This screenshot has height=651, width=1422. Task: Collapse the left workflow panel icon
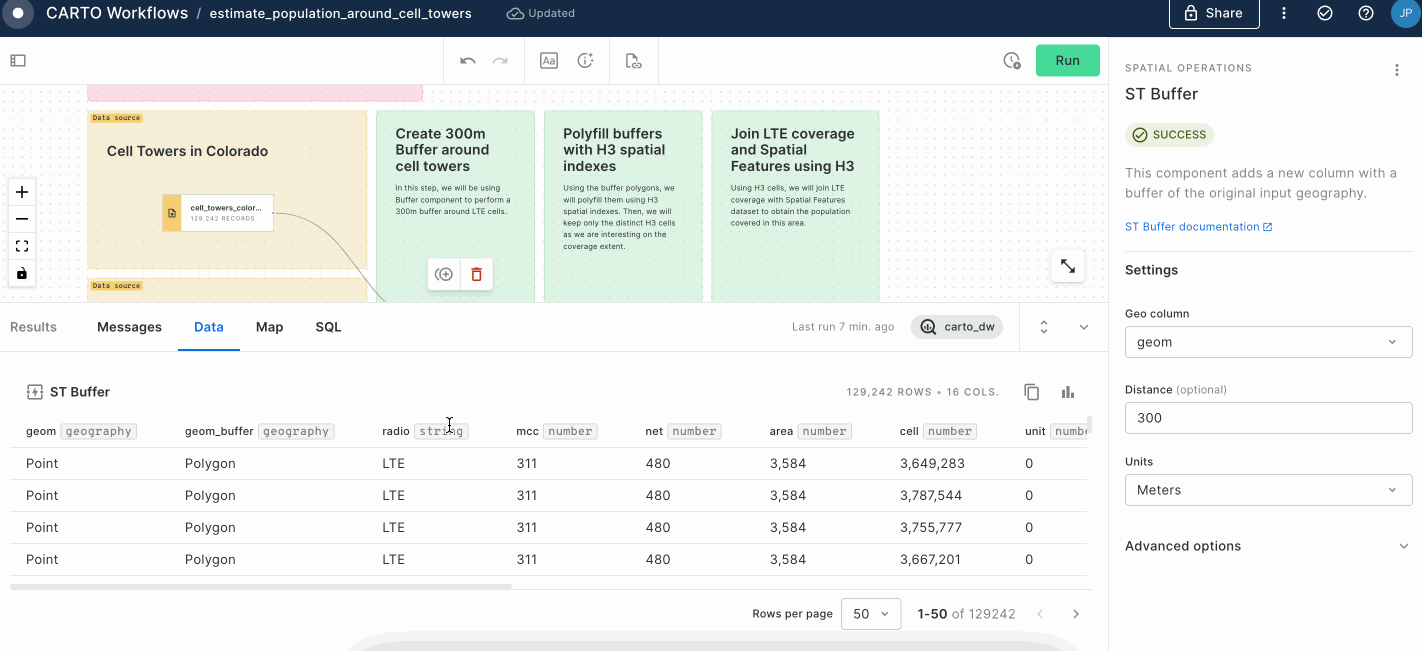(17, 61)
